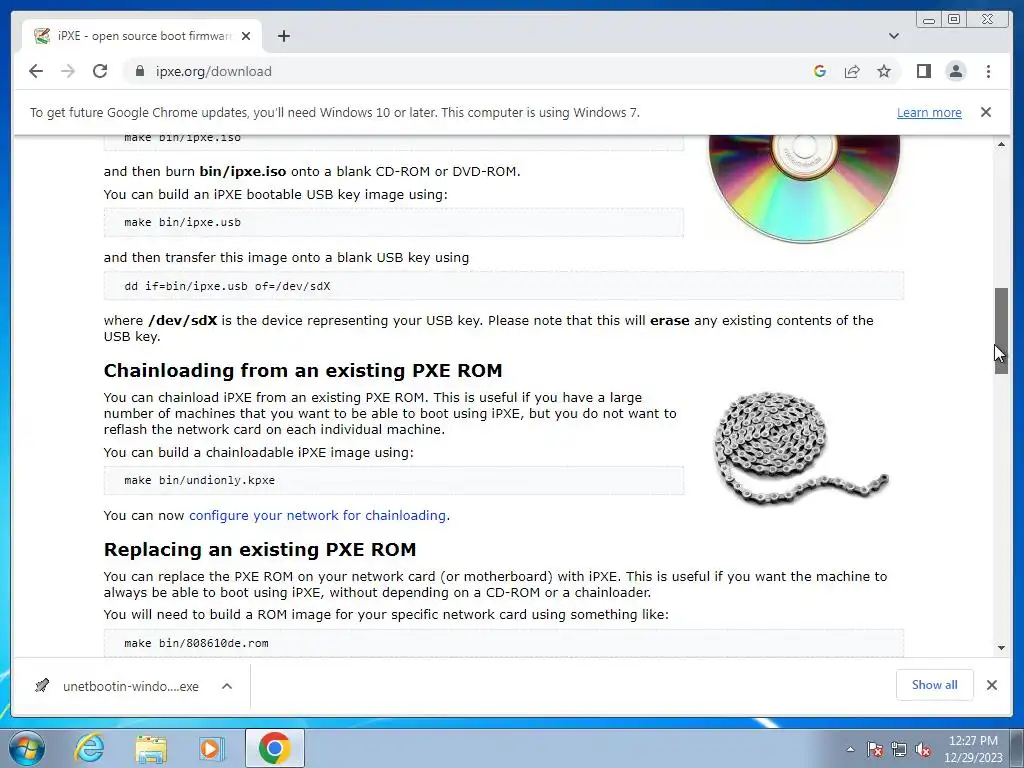Bookmark this page with the star icon
1024x768 pixels.
(x=884, y=71)
